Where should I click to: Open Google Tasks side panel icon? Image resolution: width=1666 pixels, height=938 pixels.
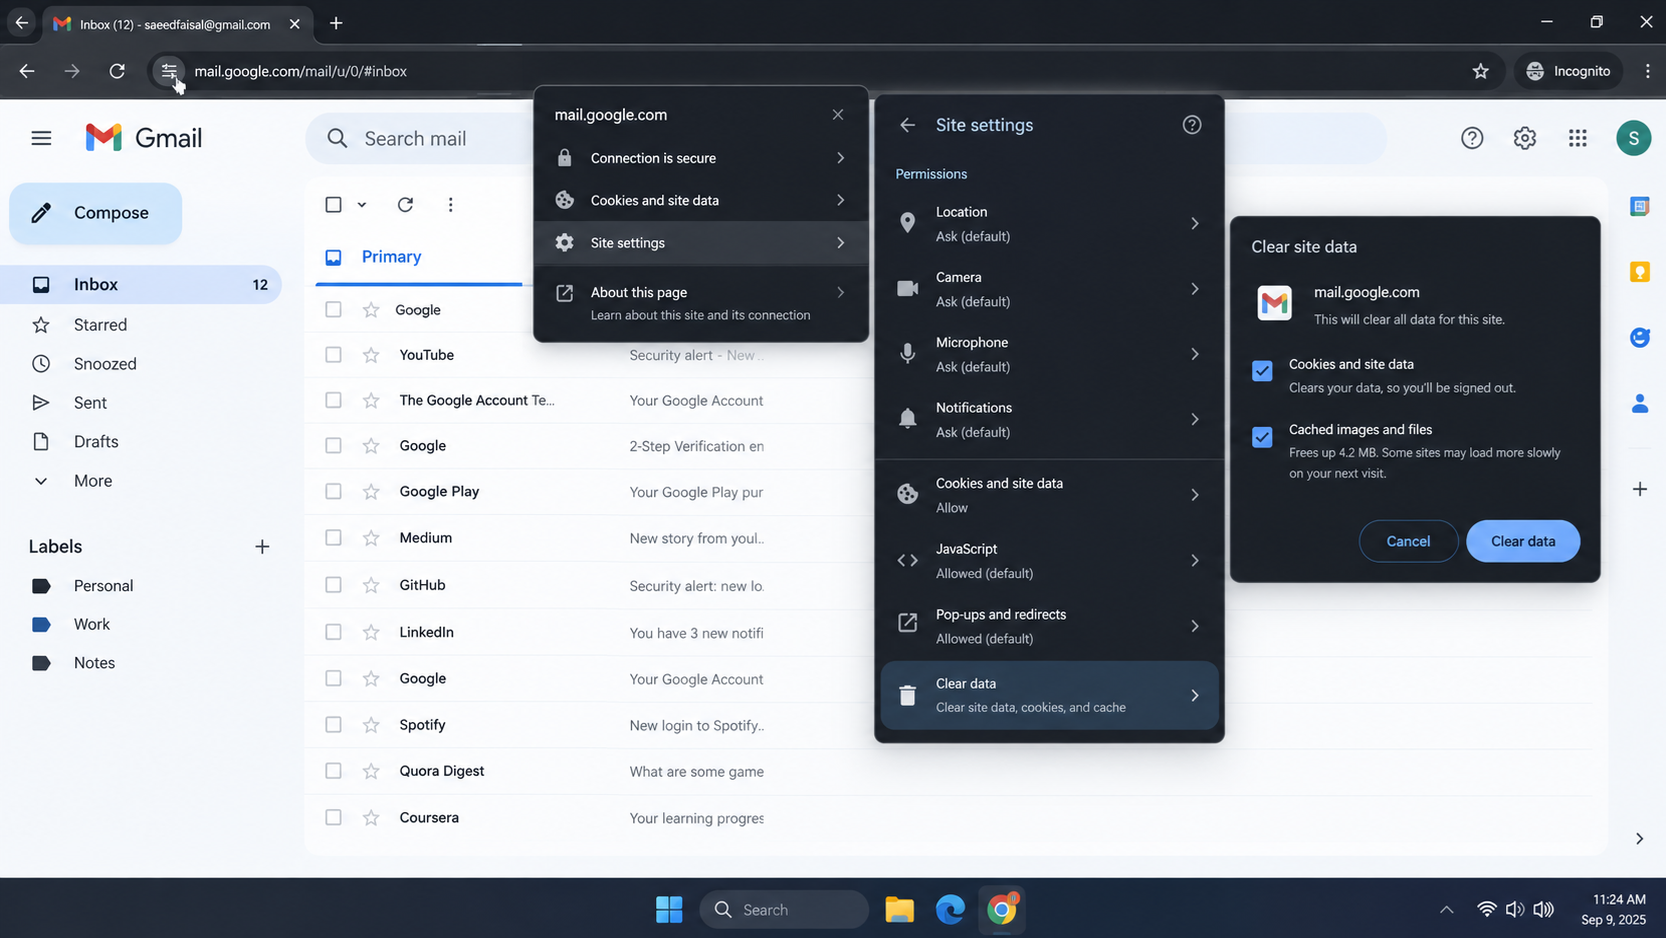coord(1639,338)
